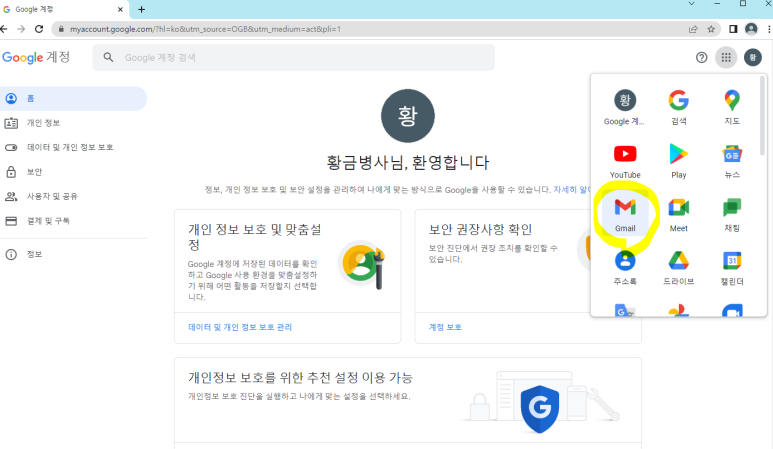This screenshot has height=449, width=773.
Task: Go forward in browser history
Action: pyautogui.click(x=21, y=29)
